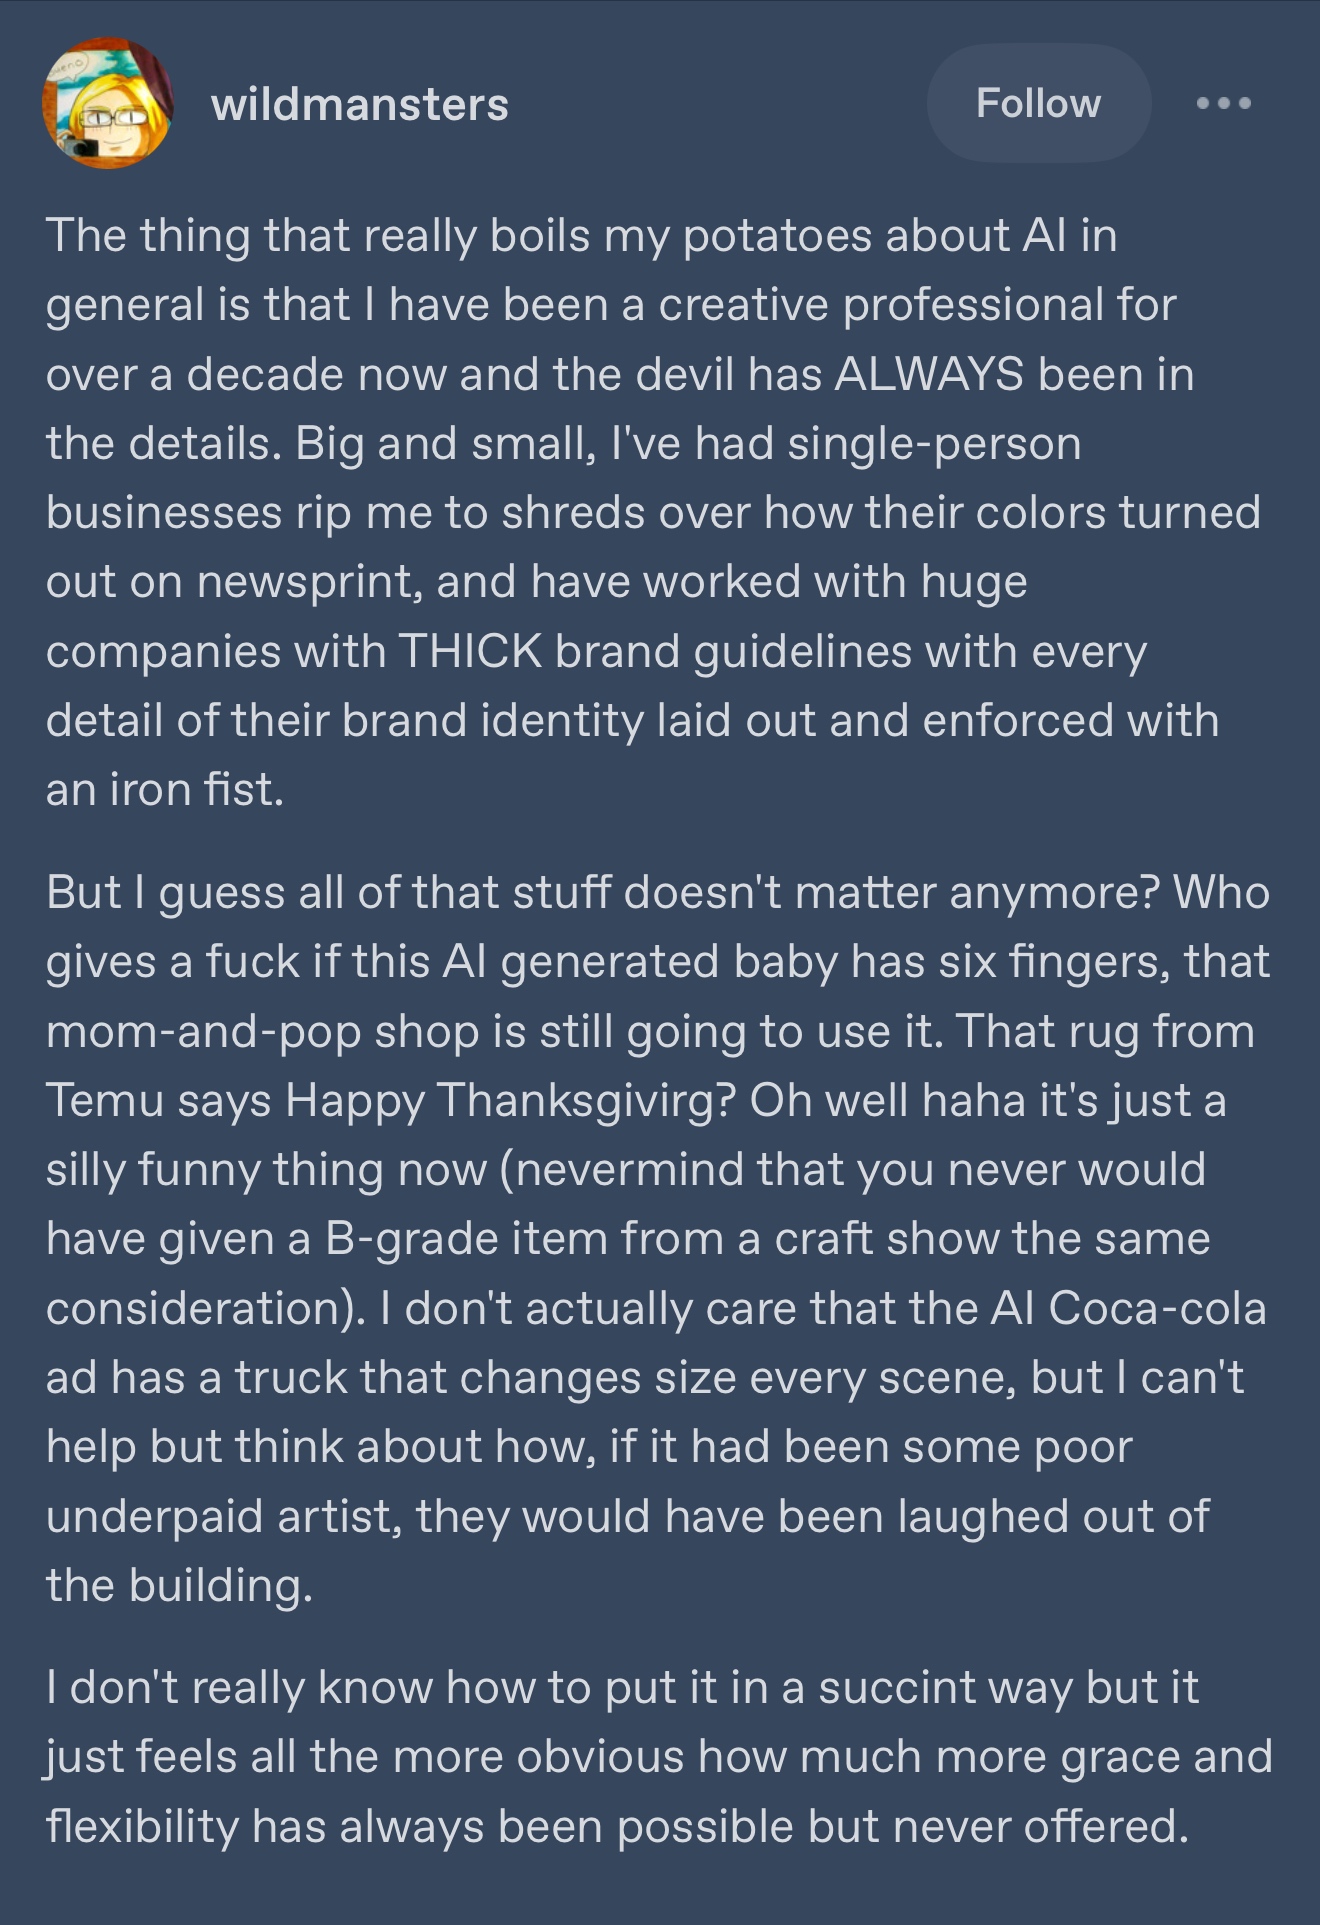Follow the wildmansters blog
Screen dimensions: 1320x1925
[1038, 103]
